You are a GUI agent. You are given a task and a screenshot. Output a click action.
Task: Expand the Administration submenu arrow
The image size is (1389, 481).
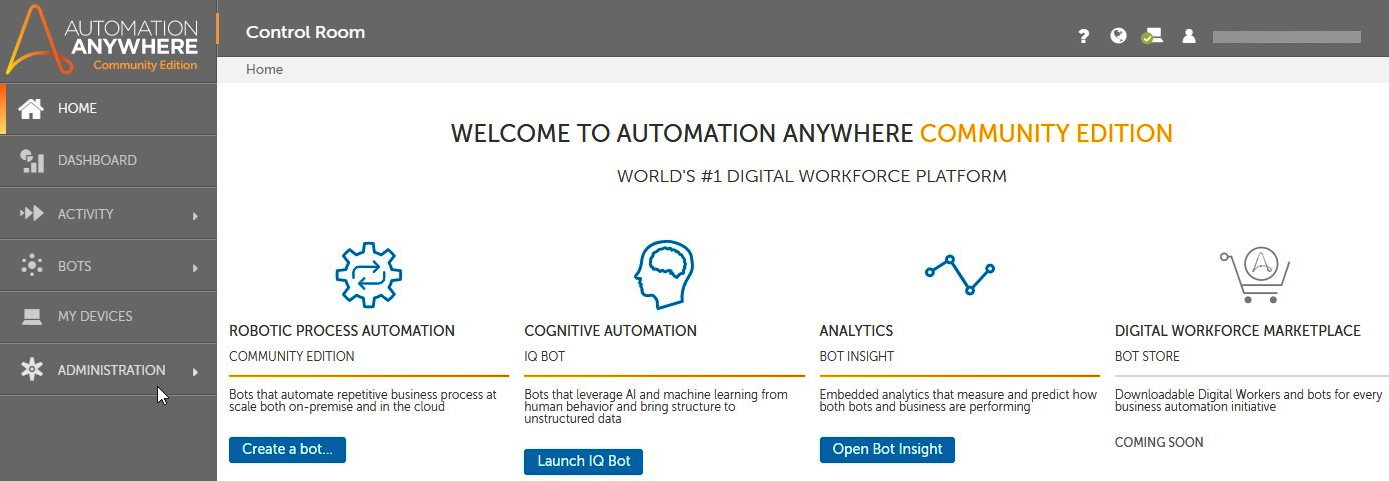(x=195, y=372)
